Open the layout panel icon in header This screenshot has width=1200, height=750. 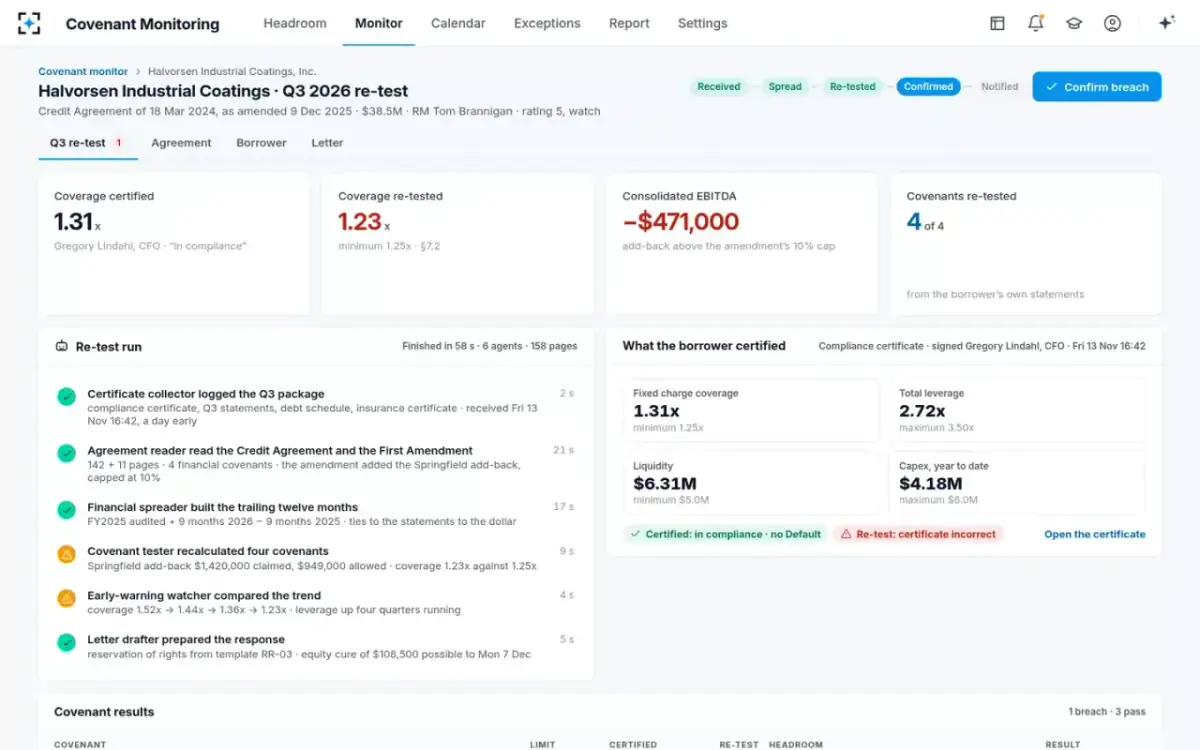[997, 23]
